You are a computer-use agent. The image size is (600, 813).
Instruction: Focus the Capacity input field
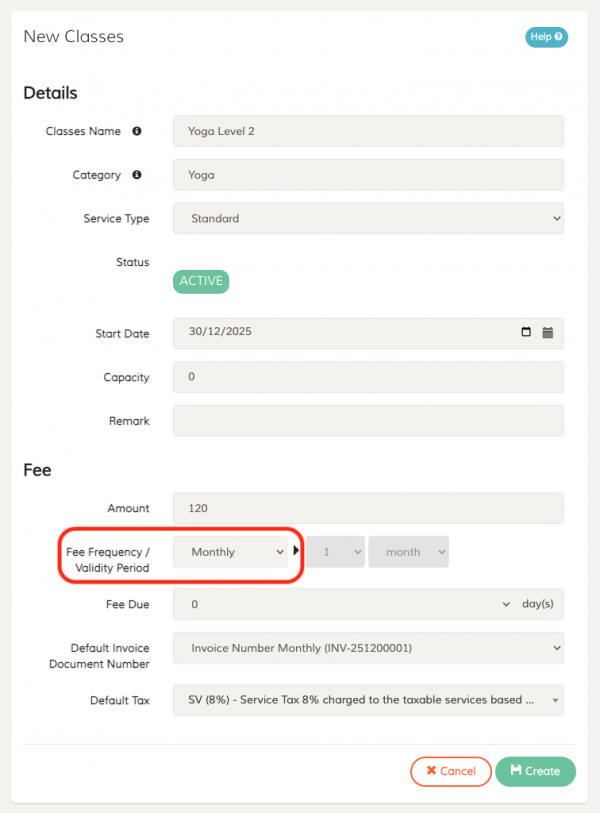coord(368,377)
